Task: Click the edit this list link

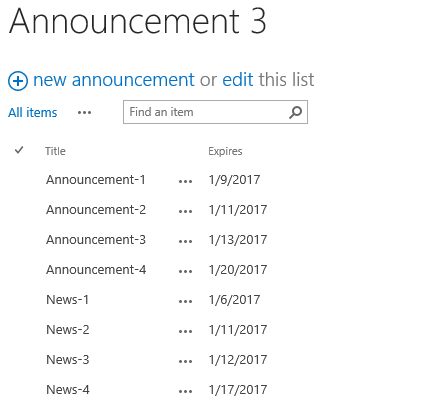Action: [238, 80]
